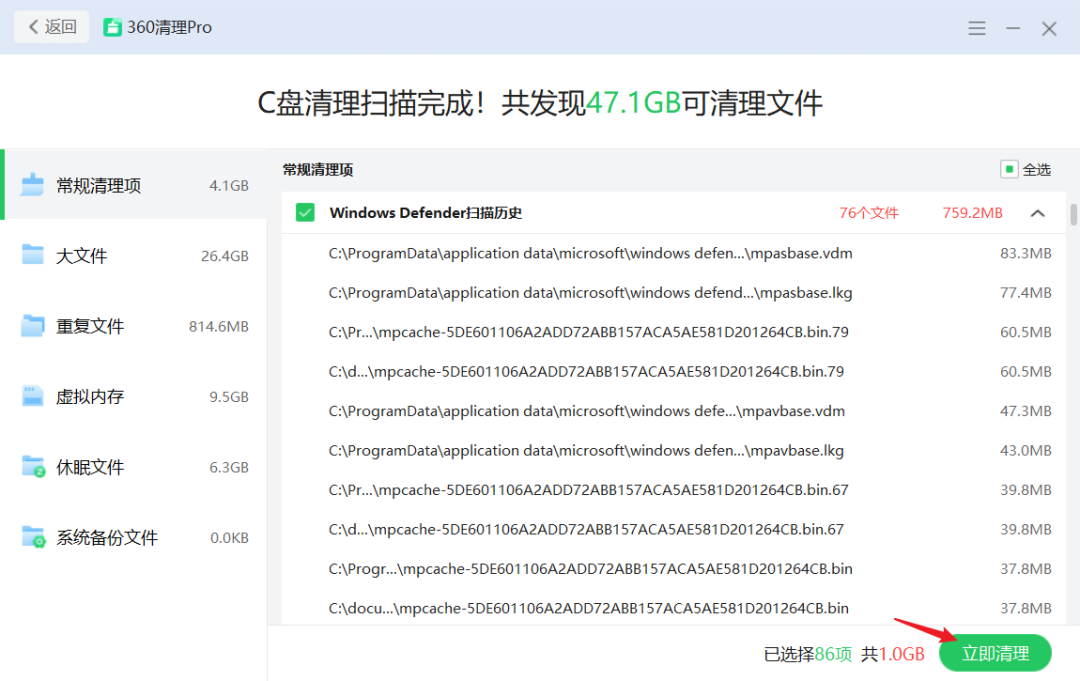Viewport: 1080px width, 681px height.
Task: Click the 0.0KB size of 系统备份文件
Action: click(x=229, y=538)
